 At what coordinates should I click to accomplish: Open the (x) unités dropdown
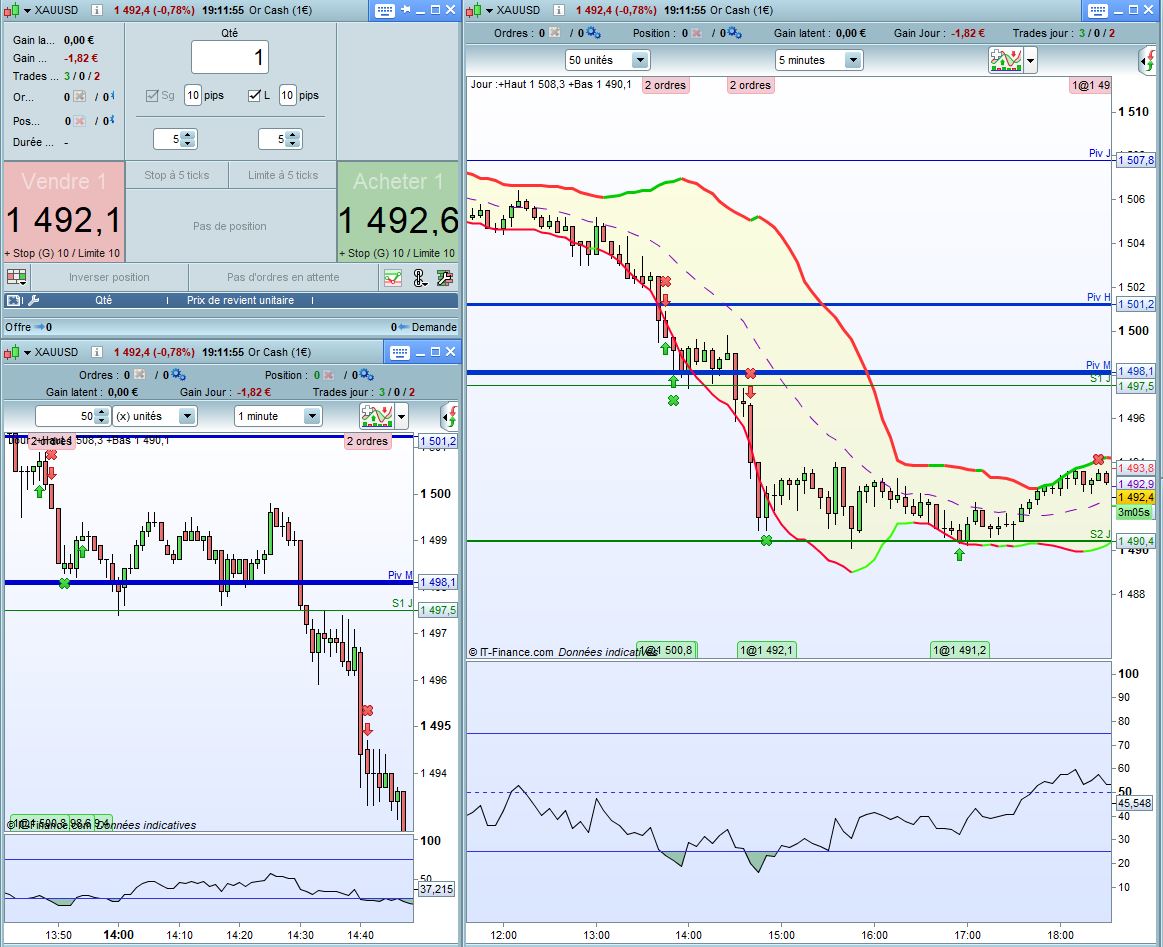pyautogui.click(x=154, y=416)
